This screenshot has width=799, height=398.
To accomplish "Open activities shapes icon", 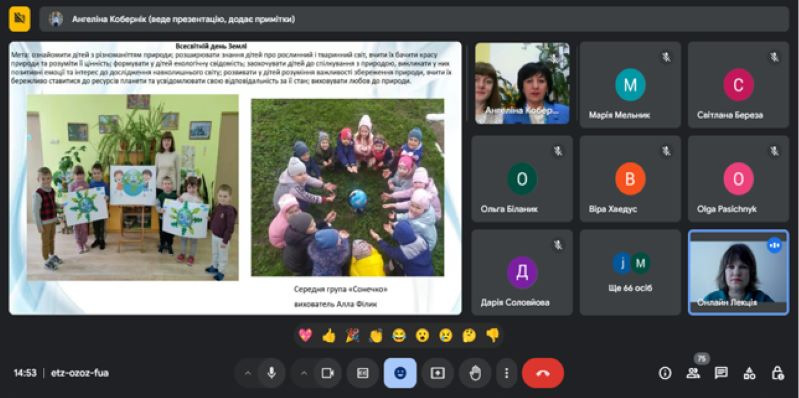I will point(750,373).
